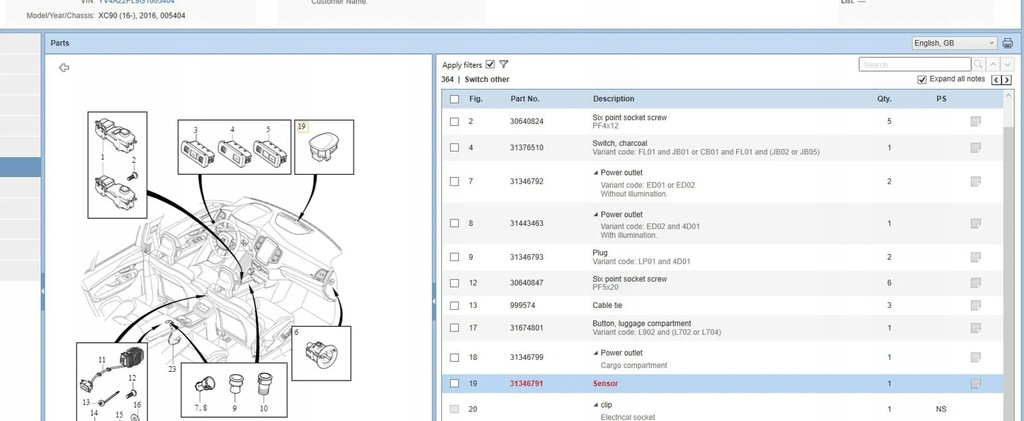Tick the select-all checkbox in table header
This screenshot has height=421, width=1024.
455,99
